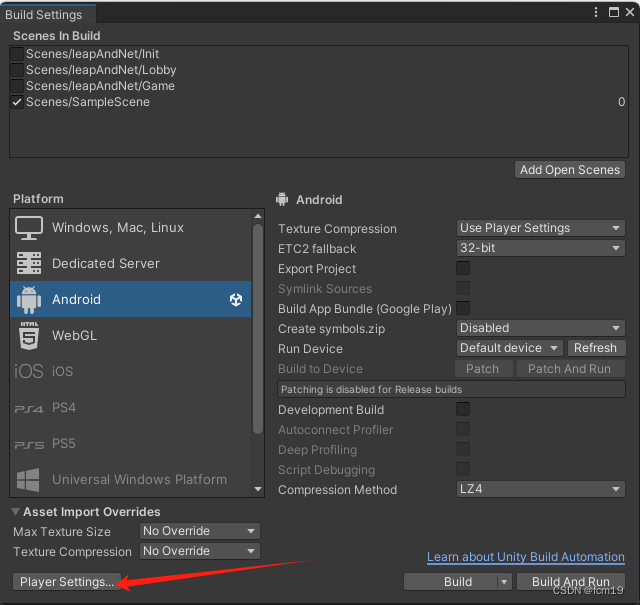
Task: Enable the Development Build checkbox
Action: [x=463, y=409]
